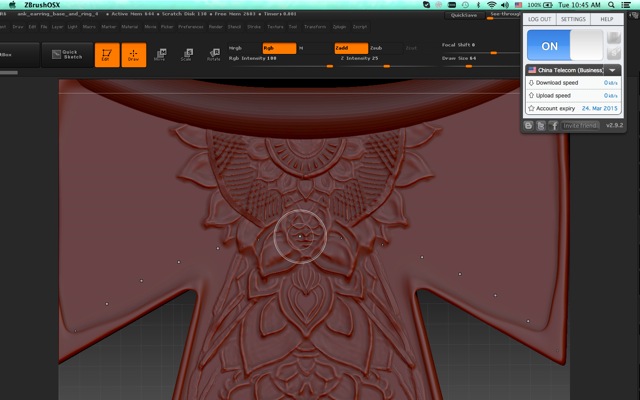Click the lower gray icon beside ON switch
640x400 pixels.
tap(614, 53)
